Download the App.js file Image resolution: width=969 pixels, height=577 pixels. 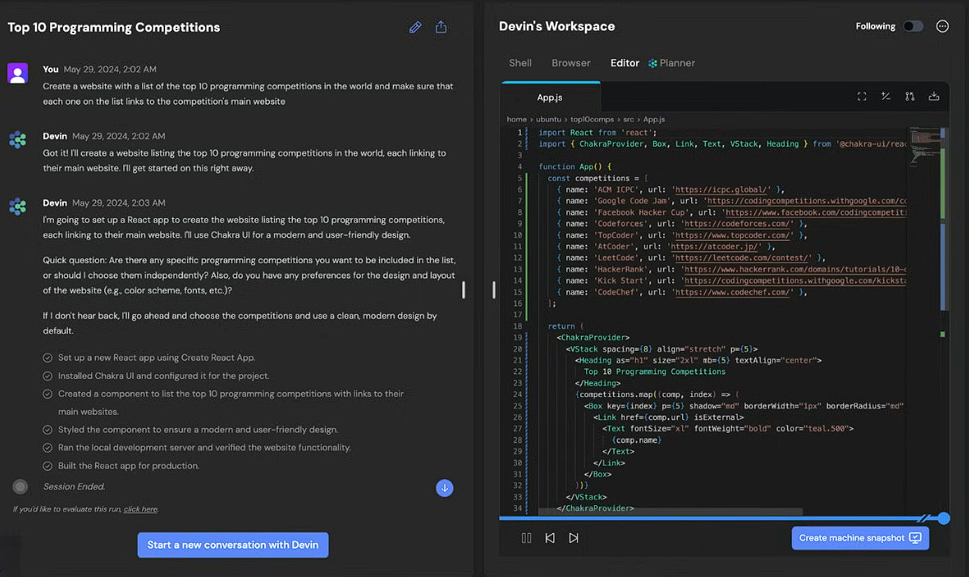pos(934,96)
